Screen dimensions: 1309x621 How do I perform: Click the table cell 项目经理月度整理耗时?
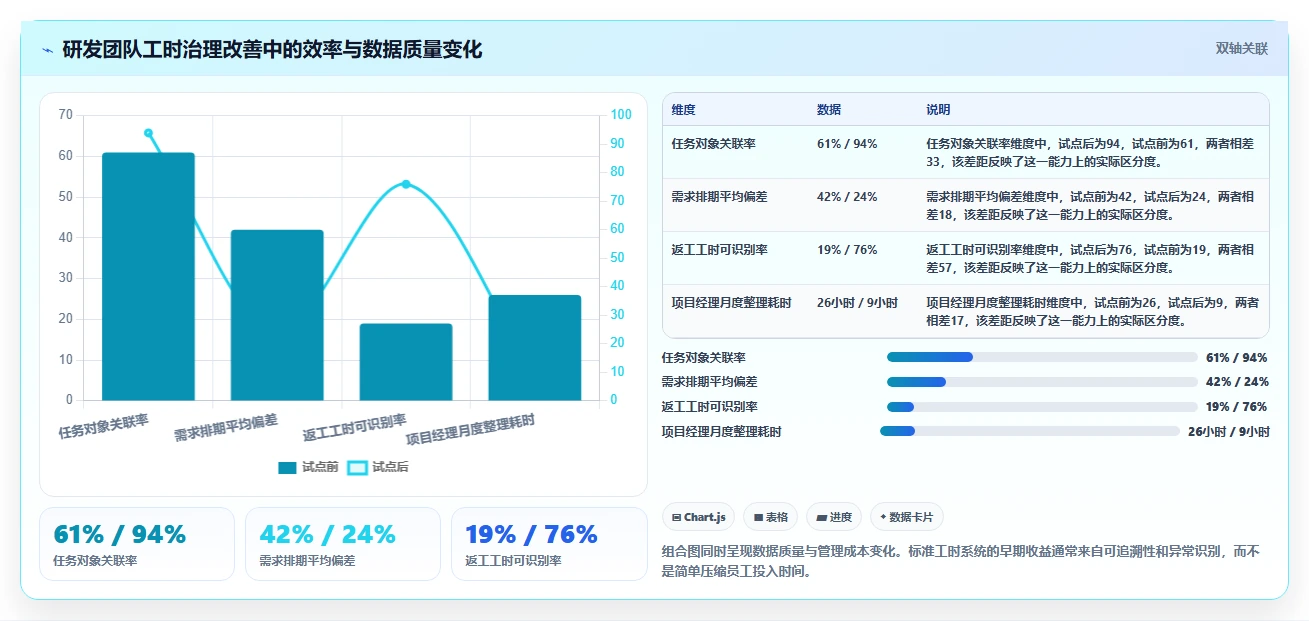point(732,303)
